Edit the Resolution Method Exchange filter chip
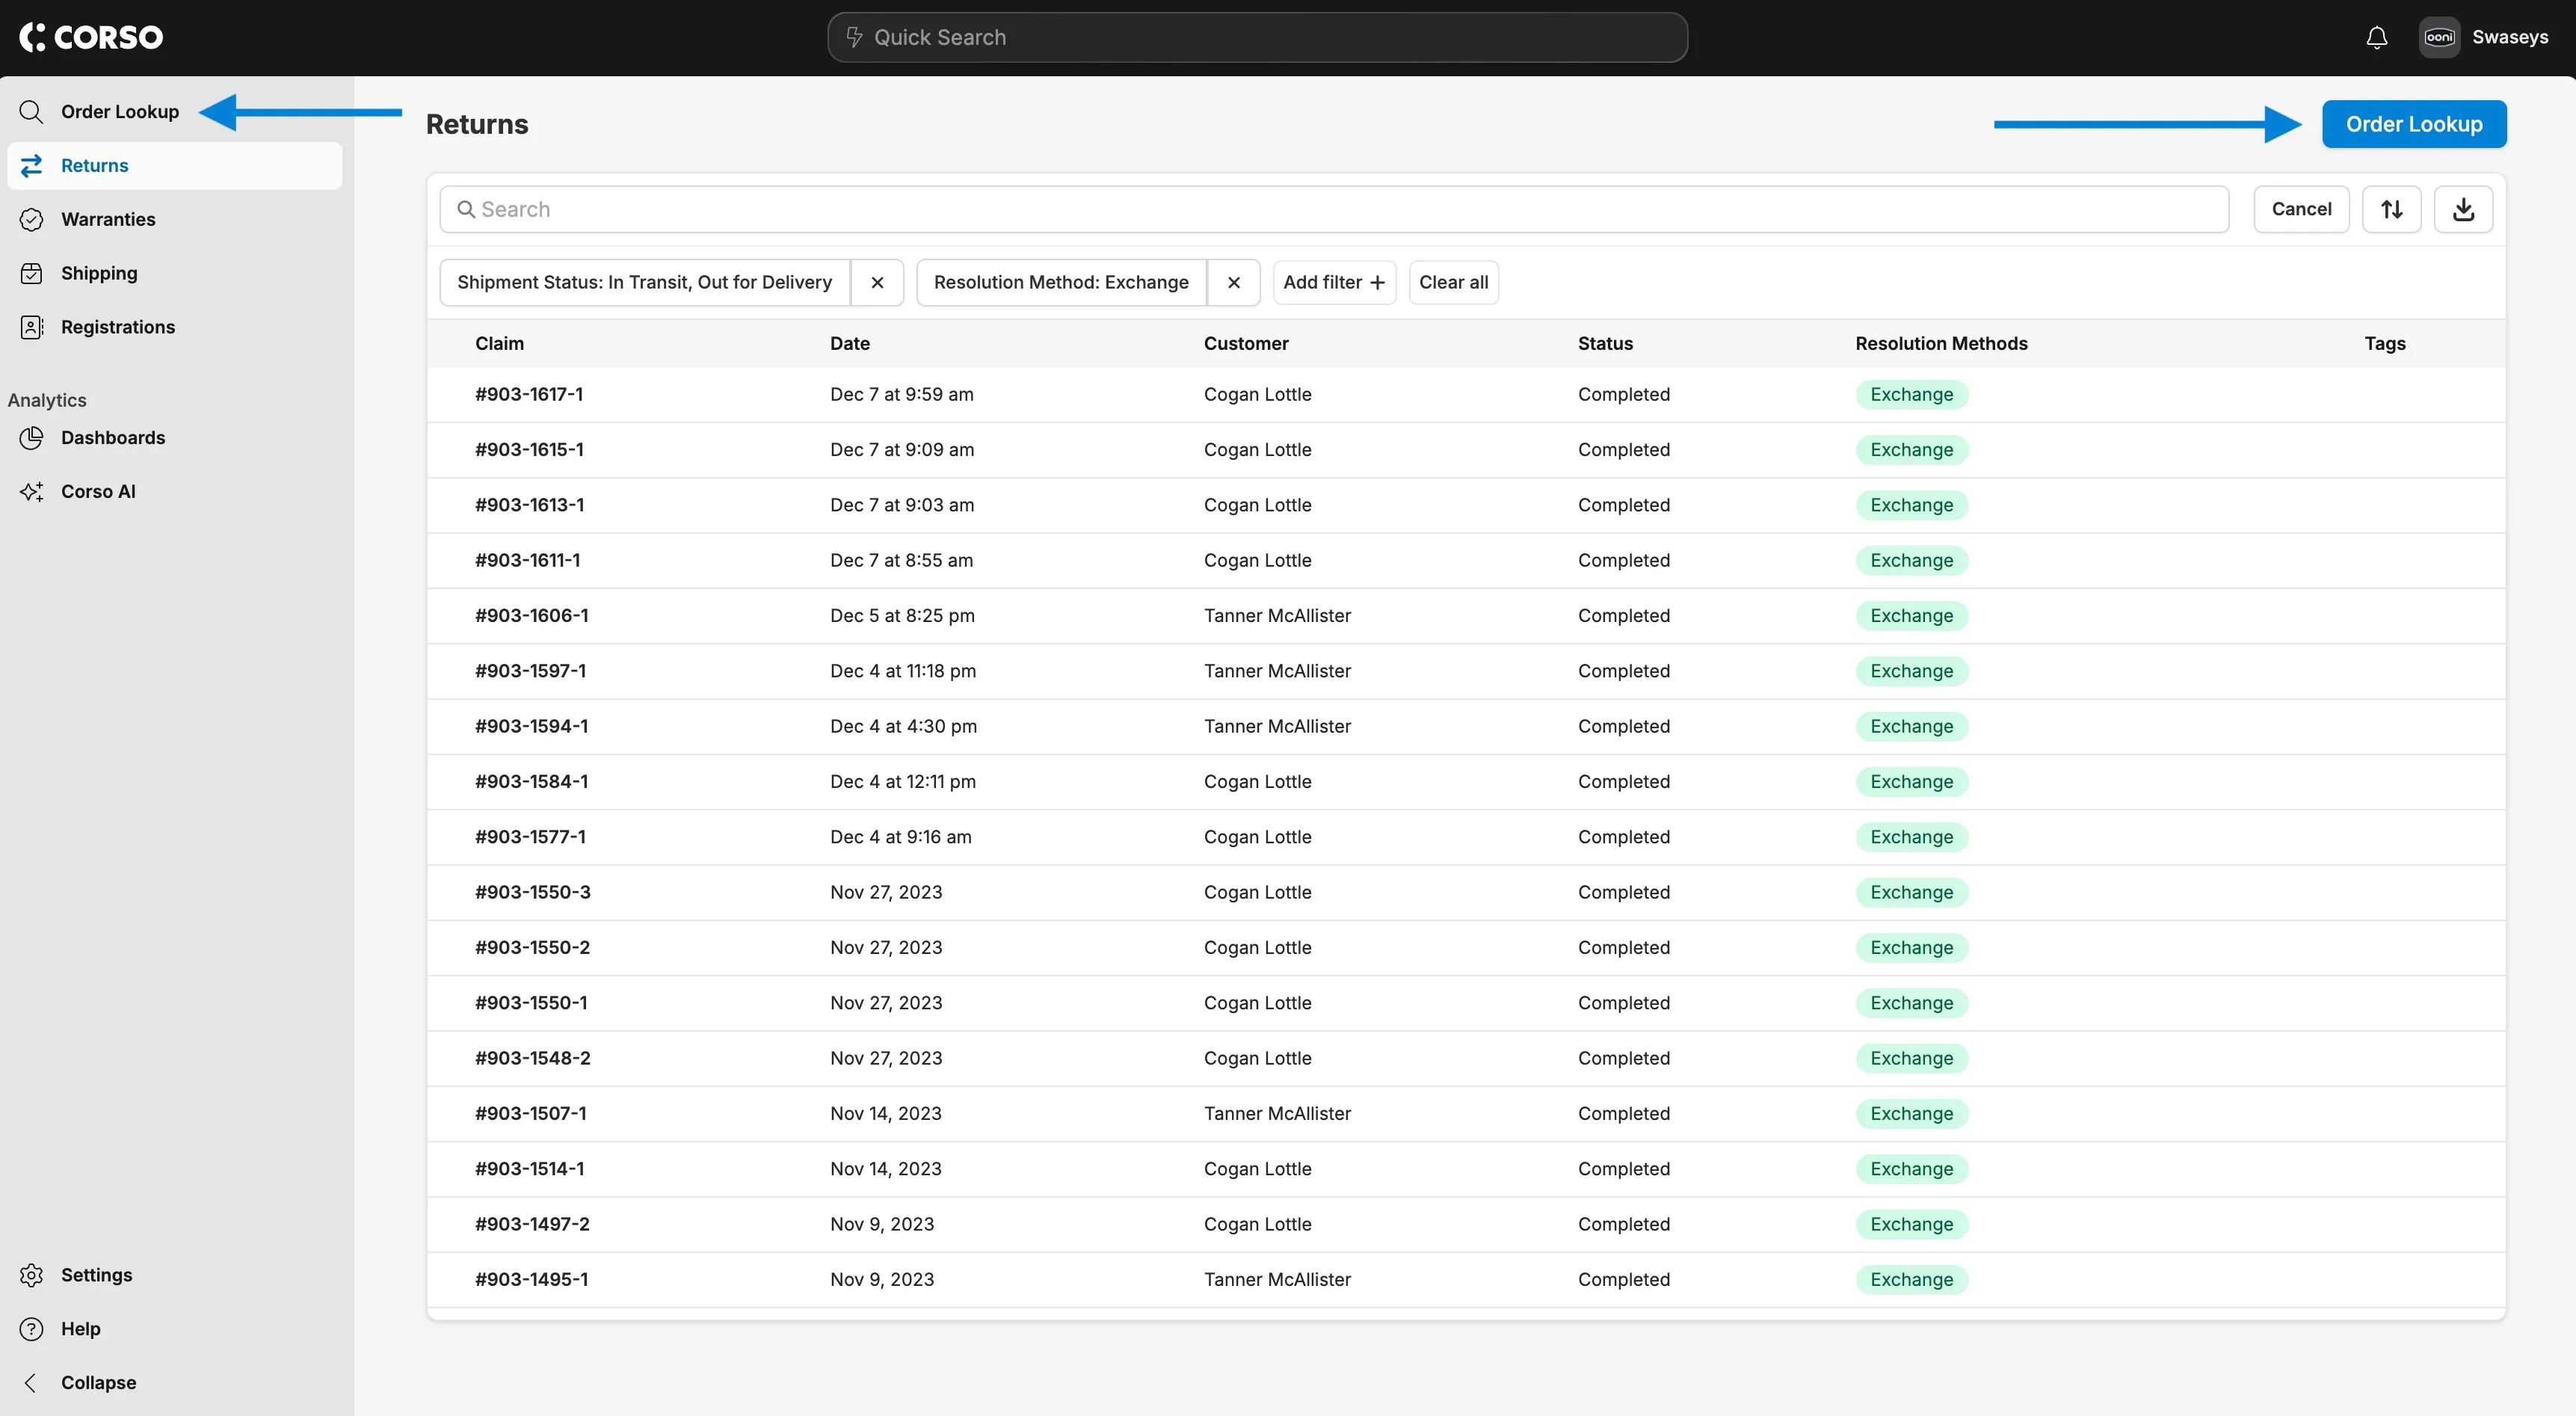The height and width of the screenshot is (1416, 2576). click(1061, 282)
